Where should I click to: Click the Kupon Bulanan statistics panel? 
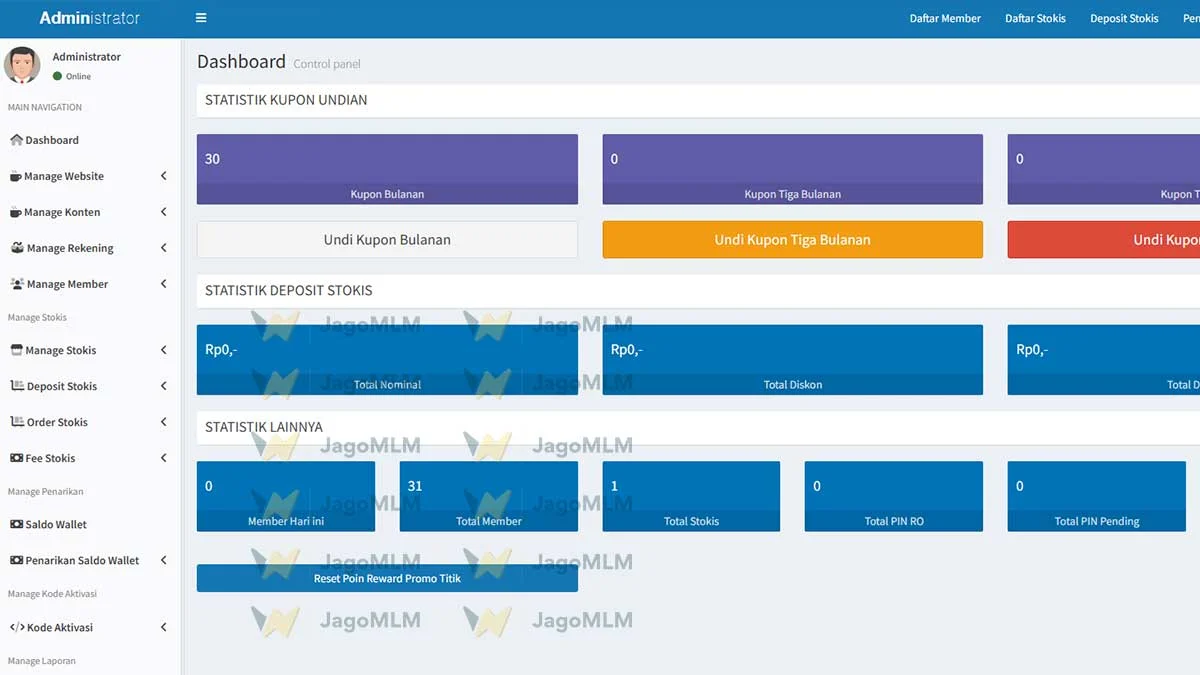pyautogui.click(x=387, y=169)
